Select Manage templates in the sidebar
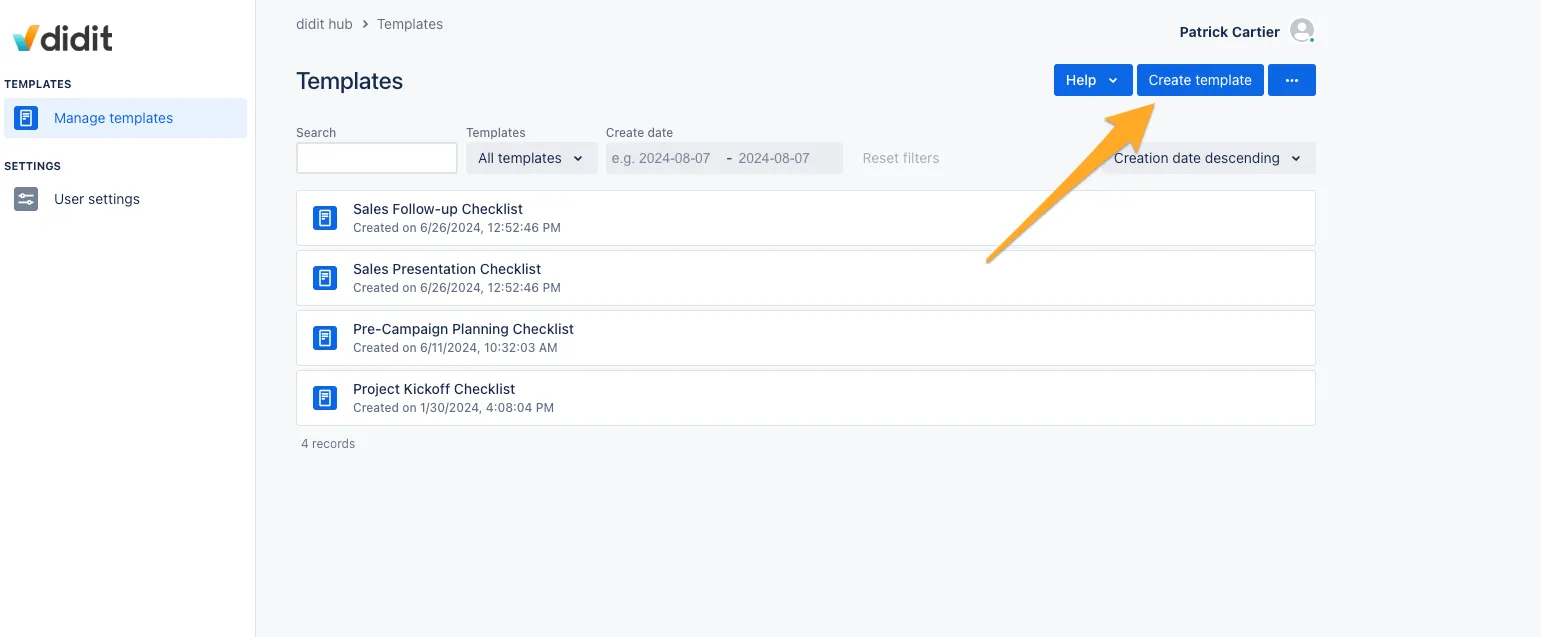 [113, 118]
